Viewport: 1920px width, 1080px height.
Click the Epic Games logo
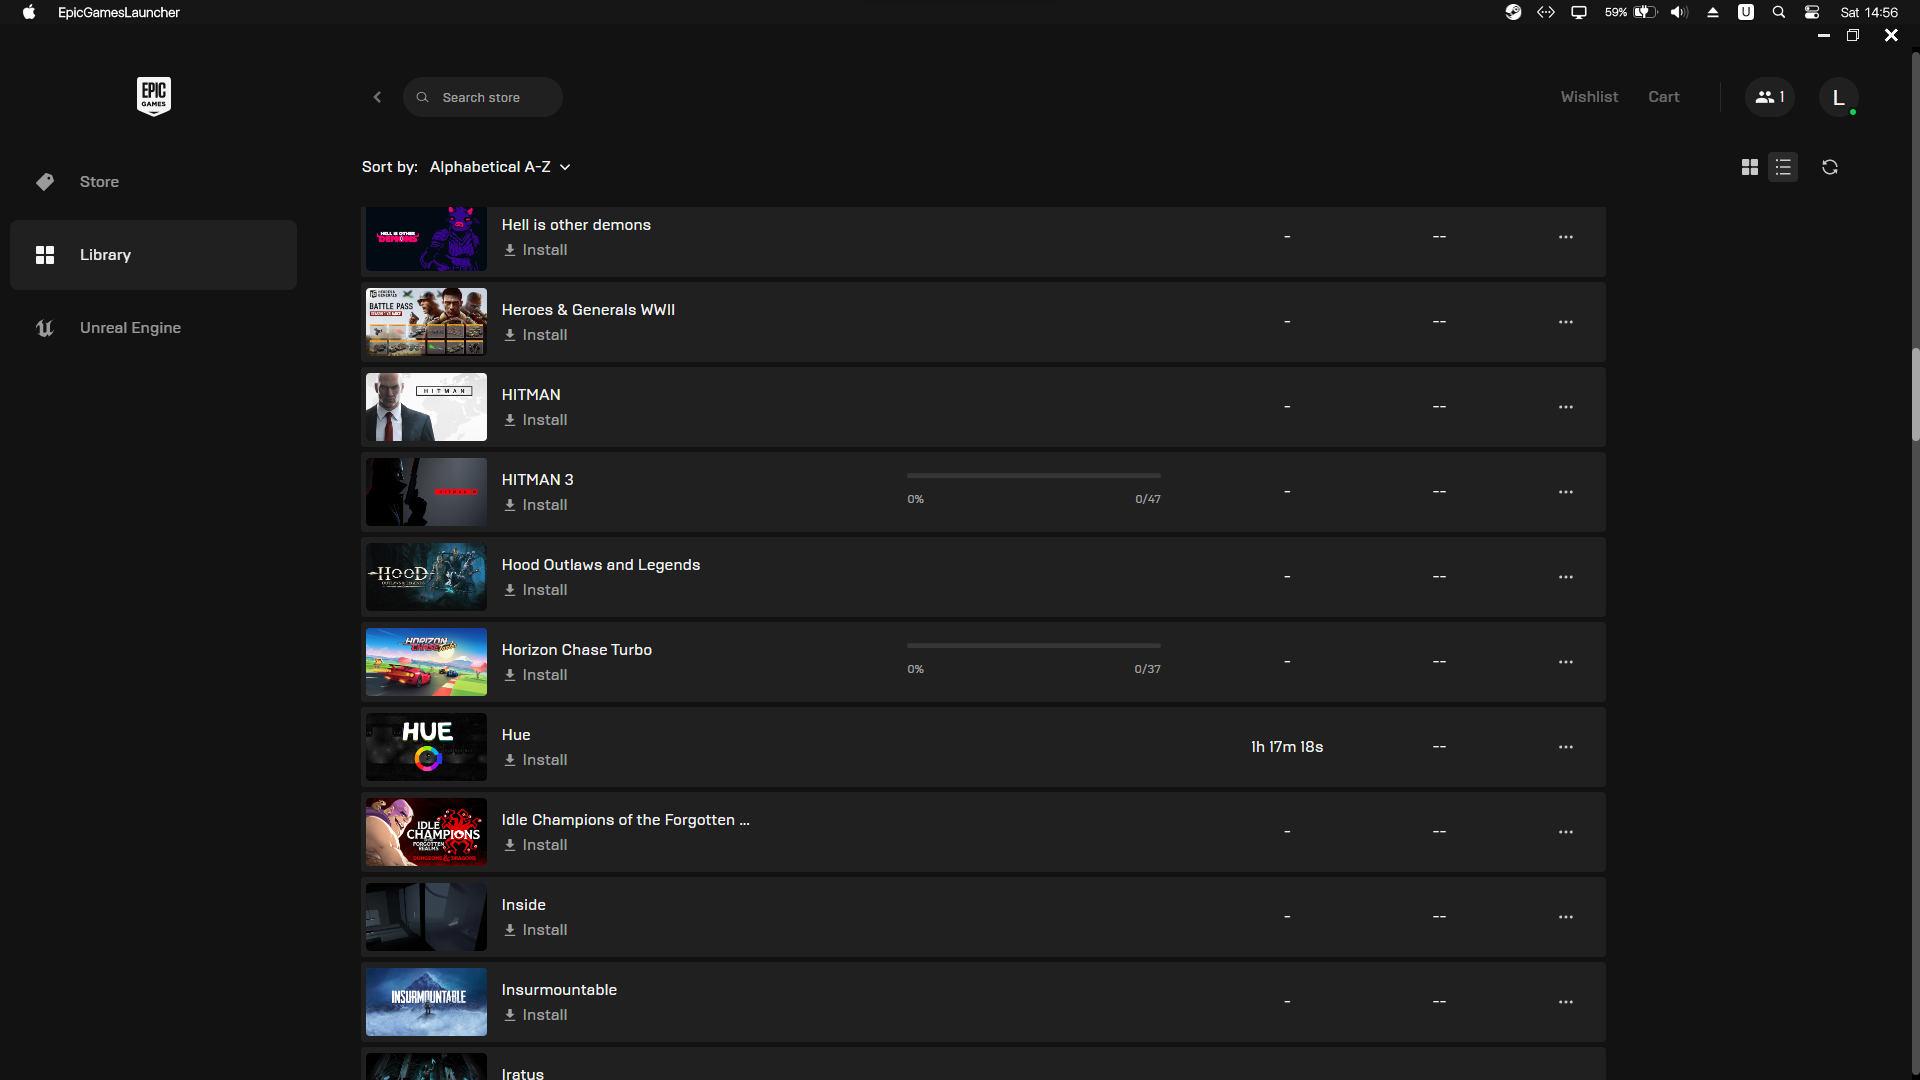click(153, 96)
